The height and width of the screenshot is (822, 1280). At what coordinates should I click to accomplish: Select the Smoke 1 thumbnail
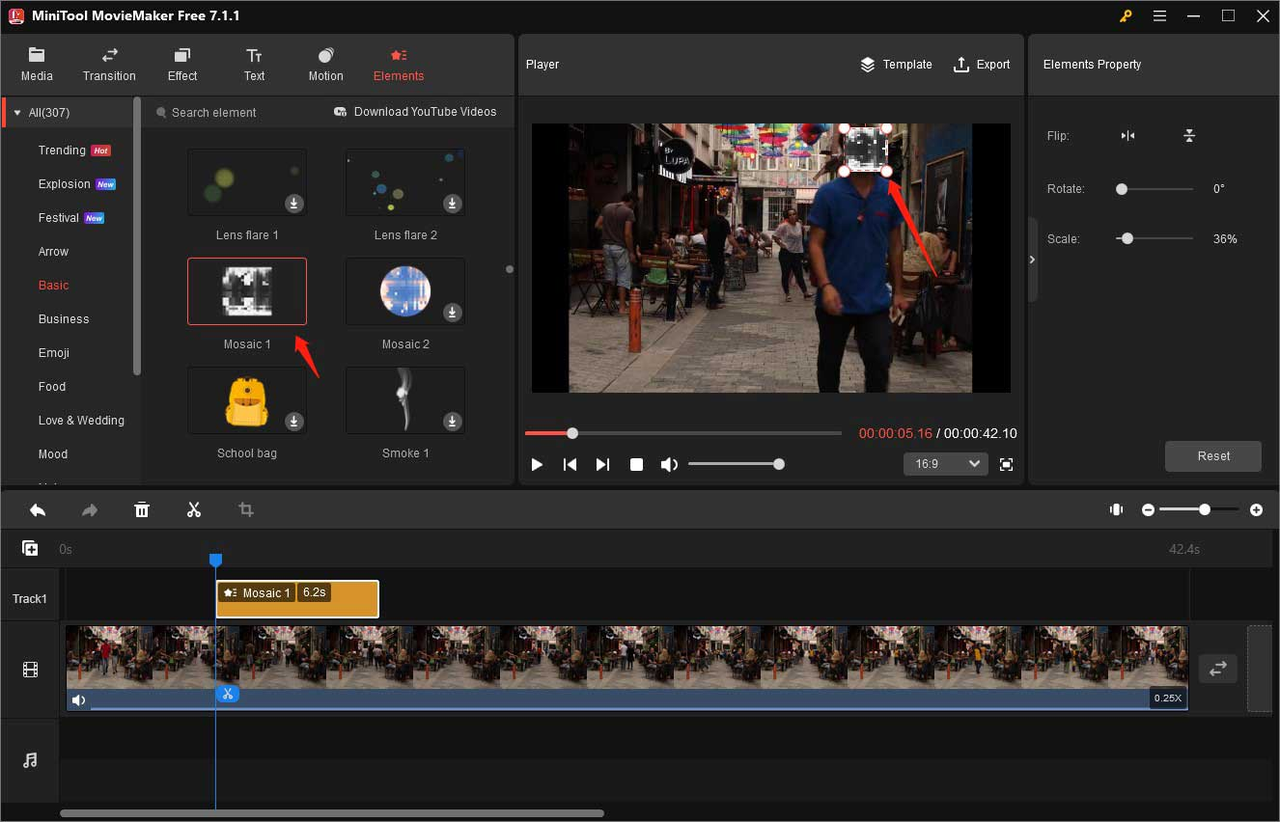pyautogui.click(x=405, y=400)
